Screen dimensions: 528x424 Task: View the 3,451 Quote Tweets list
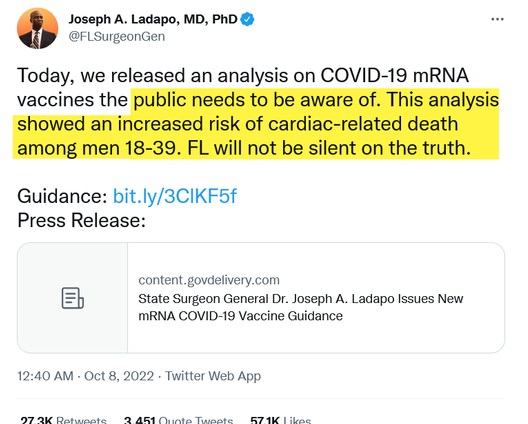(x=178, y=420)
